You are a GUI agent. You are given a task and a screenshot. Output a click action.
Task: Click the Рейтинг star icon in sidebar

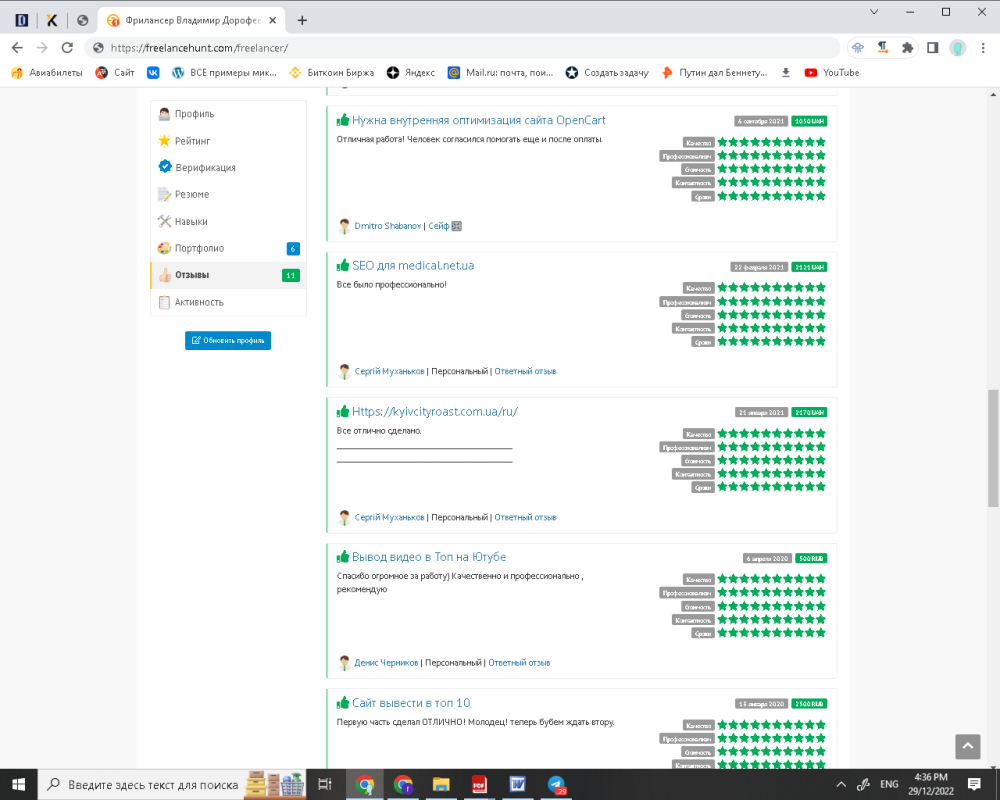[x=165, y=141]
